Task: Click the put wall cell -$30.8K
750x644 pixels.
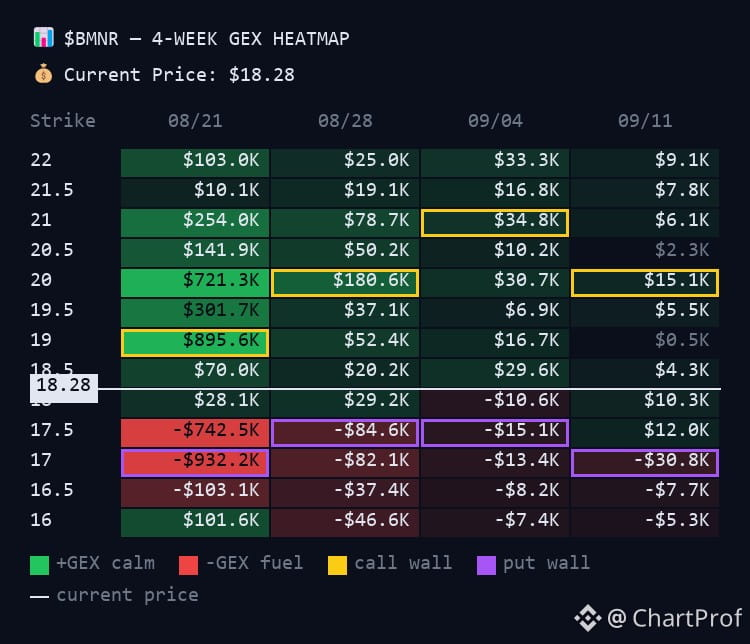Action: tap(645, 463)
